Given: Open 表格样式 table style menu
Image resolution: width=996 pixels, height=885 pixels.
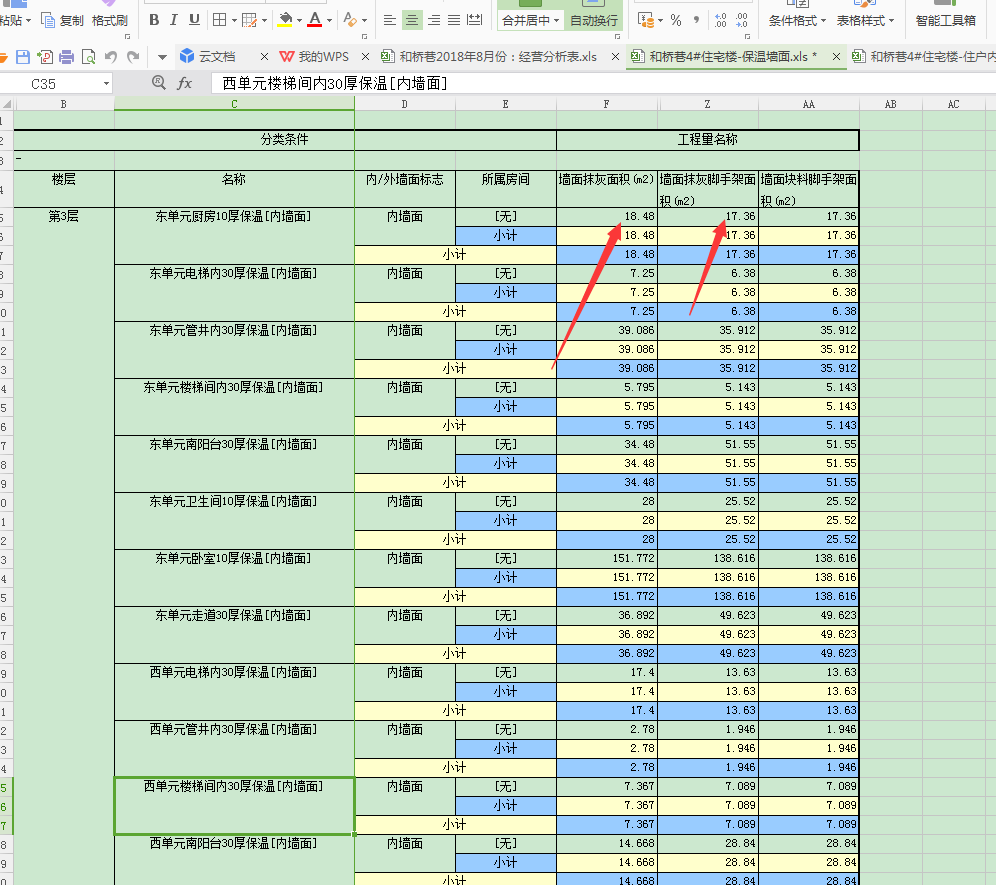Looking at the screenshot, I should pyautogui.click(x=865, y=20).
